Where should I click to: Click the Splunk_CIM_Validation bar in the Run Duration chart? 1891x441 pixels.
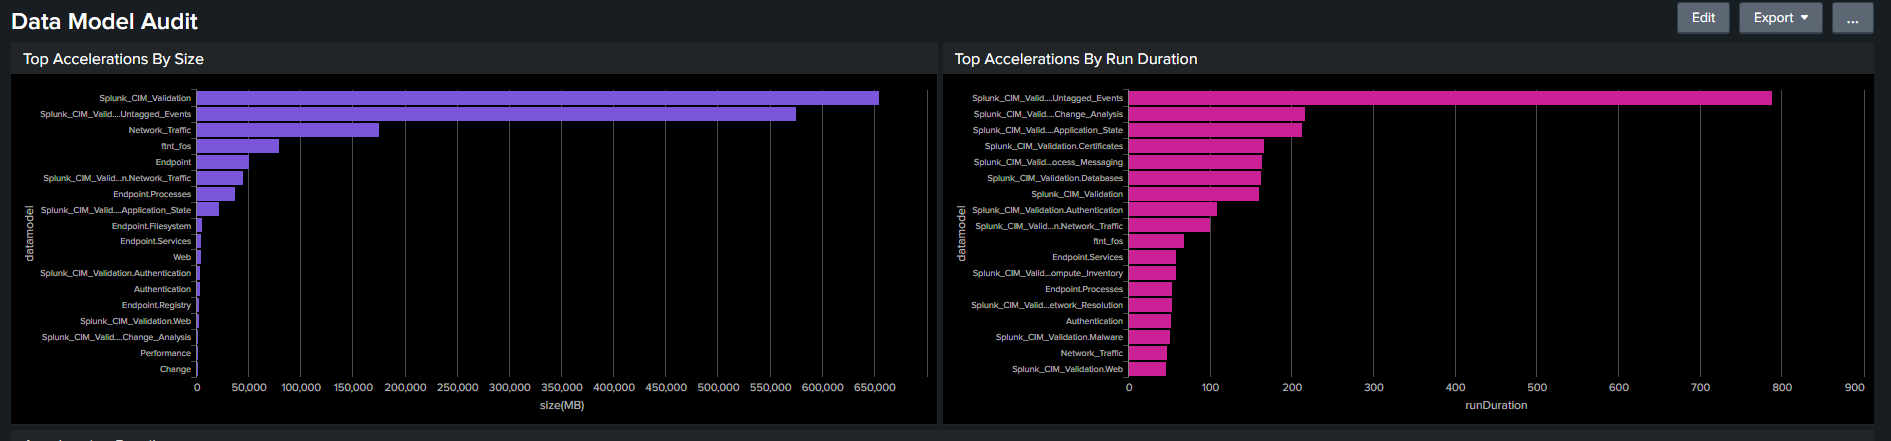[1194, 194]
